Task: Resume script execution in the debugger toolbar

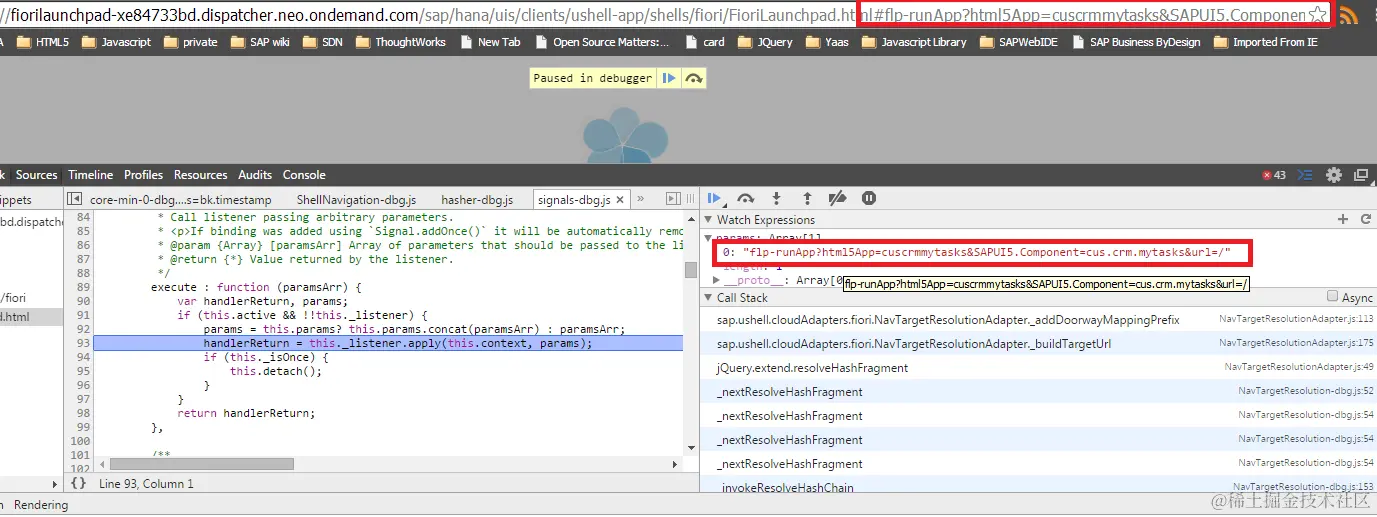Action: click(x=715, y=198)
